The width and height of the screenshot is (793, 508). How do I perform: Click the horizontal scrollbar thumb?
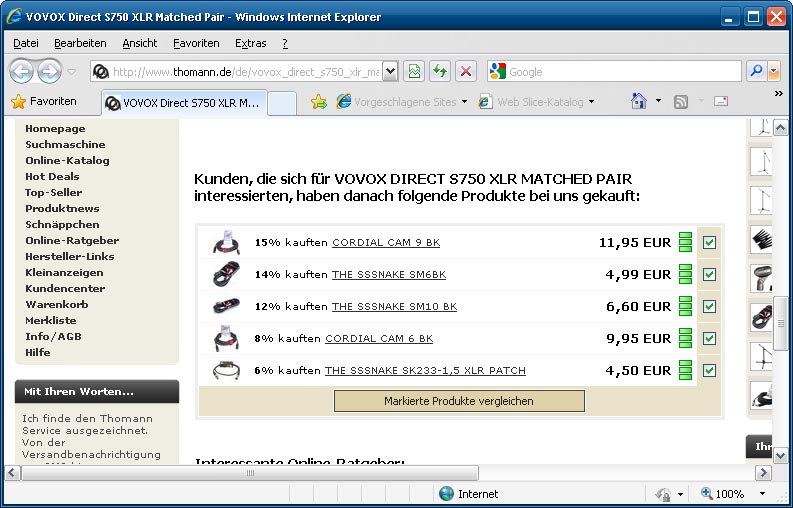coord(250,473)
